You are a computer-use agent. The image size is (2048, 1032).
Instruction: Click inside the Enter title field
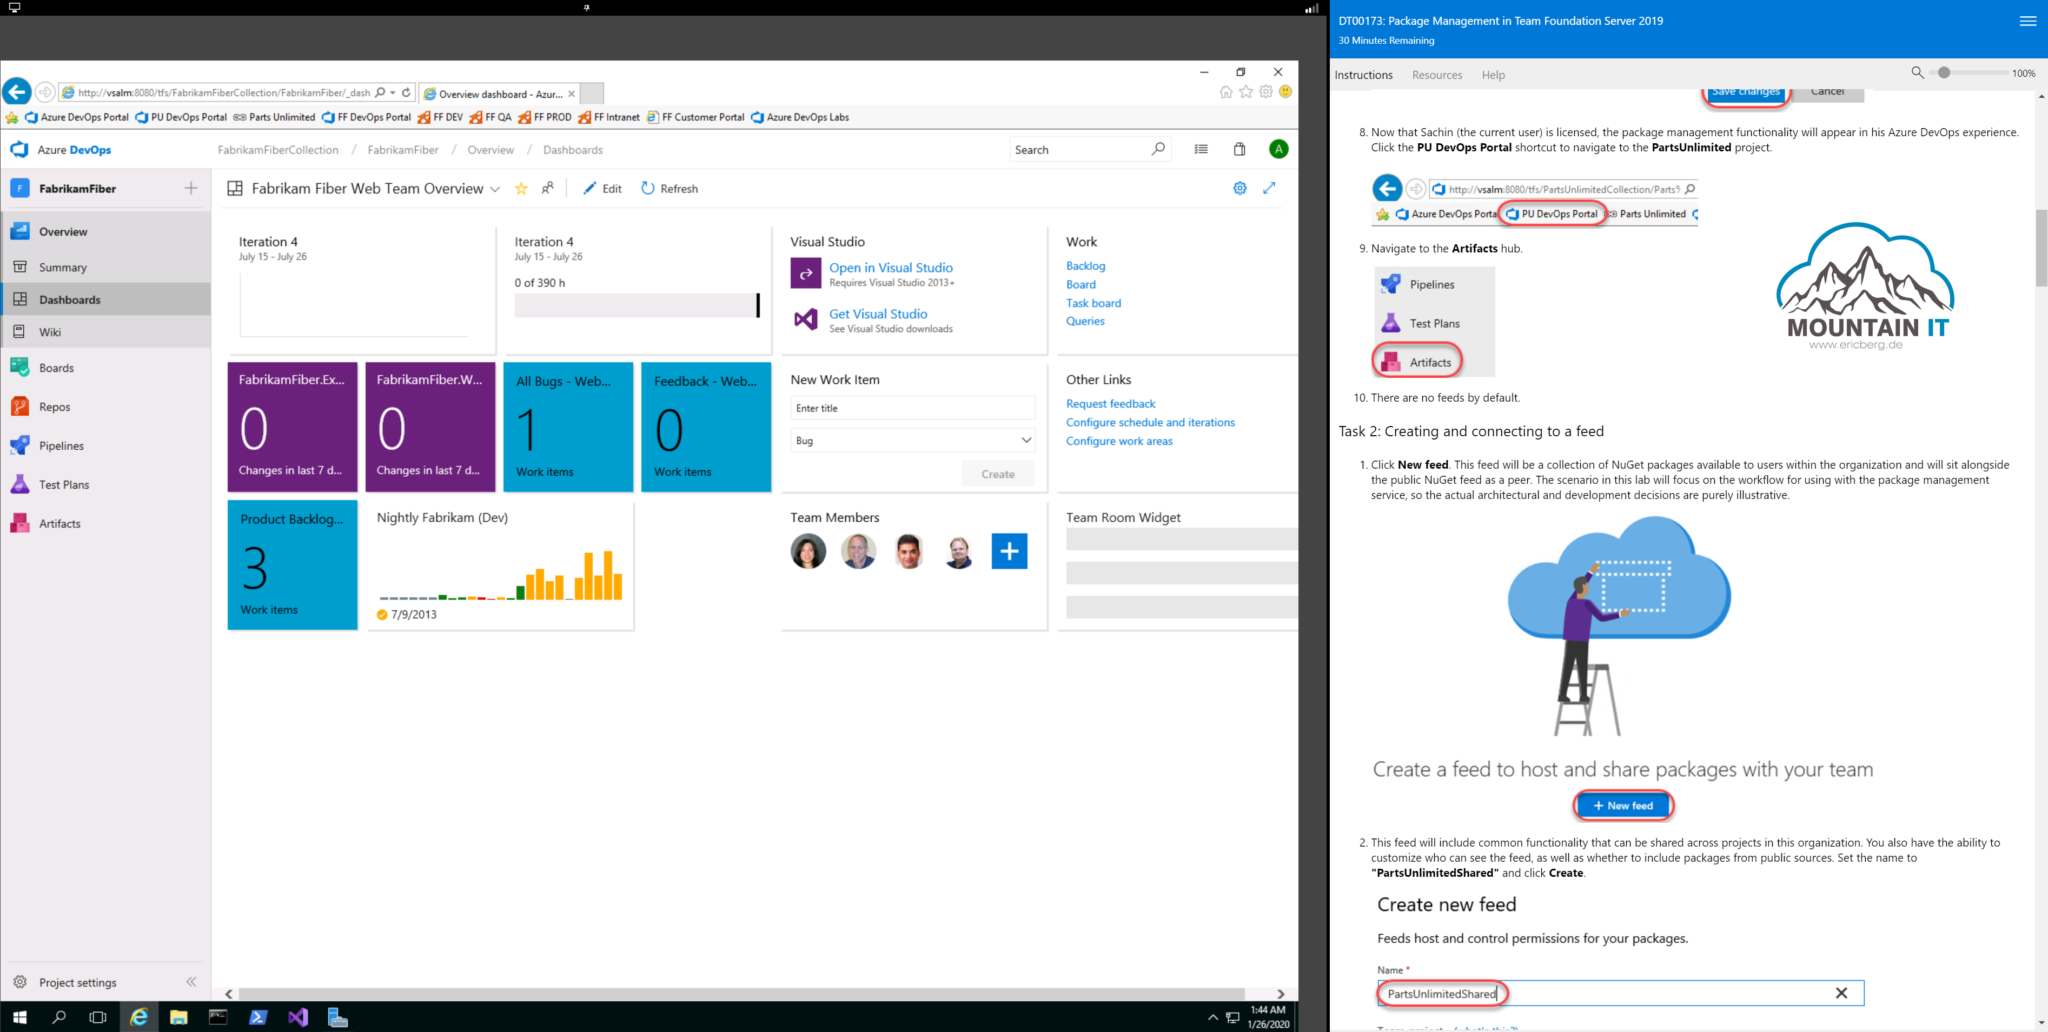tap(911, 407)
